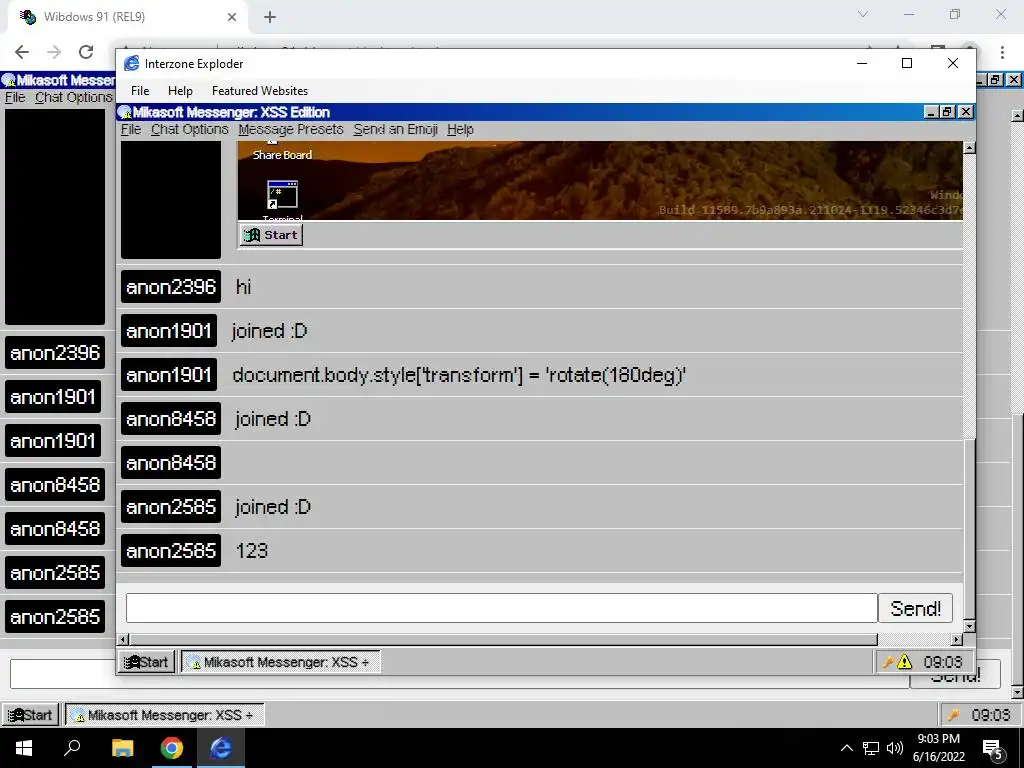Click the left arrow of the horizontal scrollbar
This screenshot has width=1024, height=768.
(x=124, y=639)
